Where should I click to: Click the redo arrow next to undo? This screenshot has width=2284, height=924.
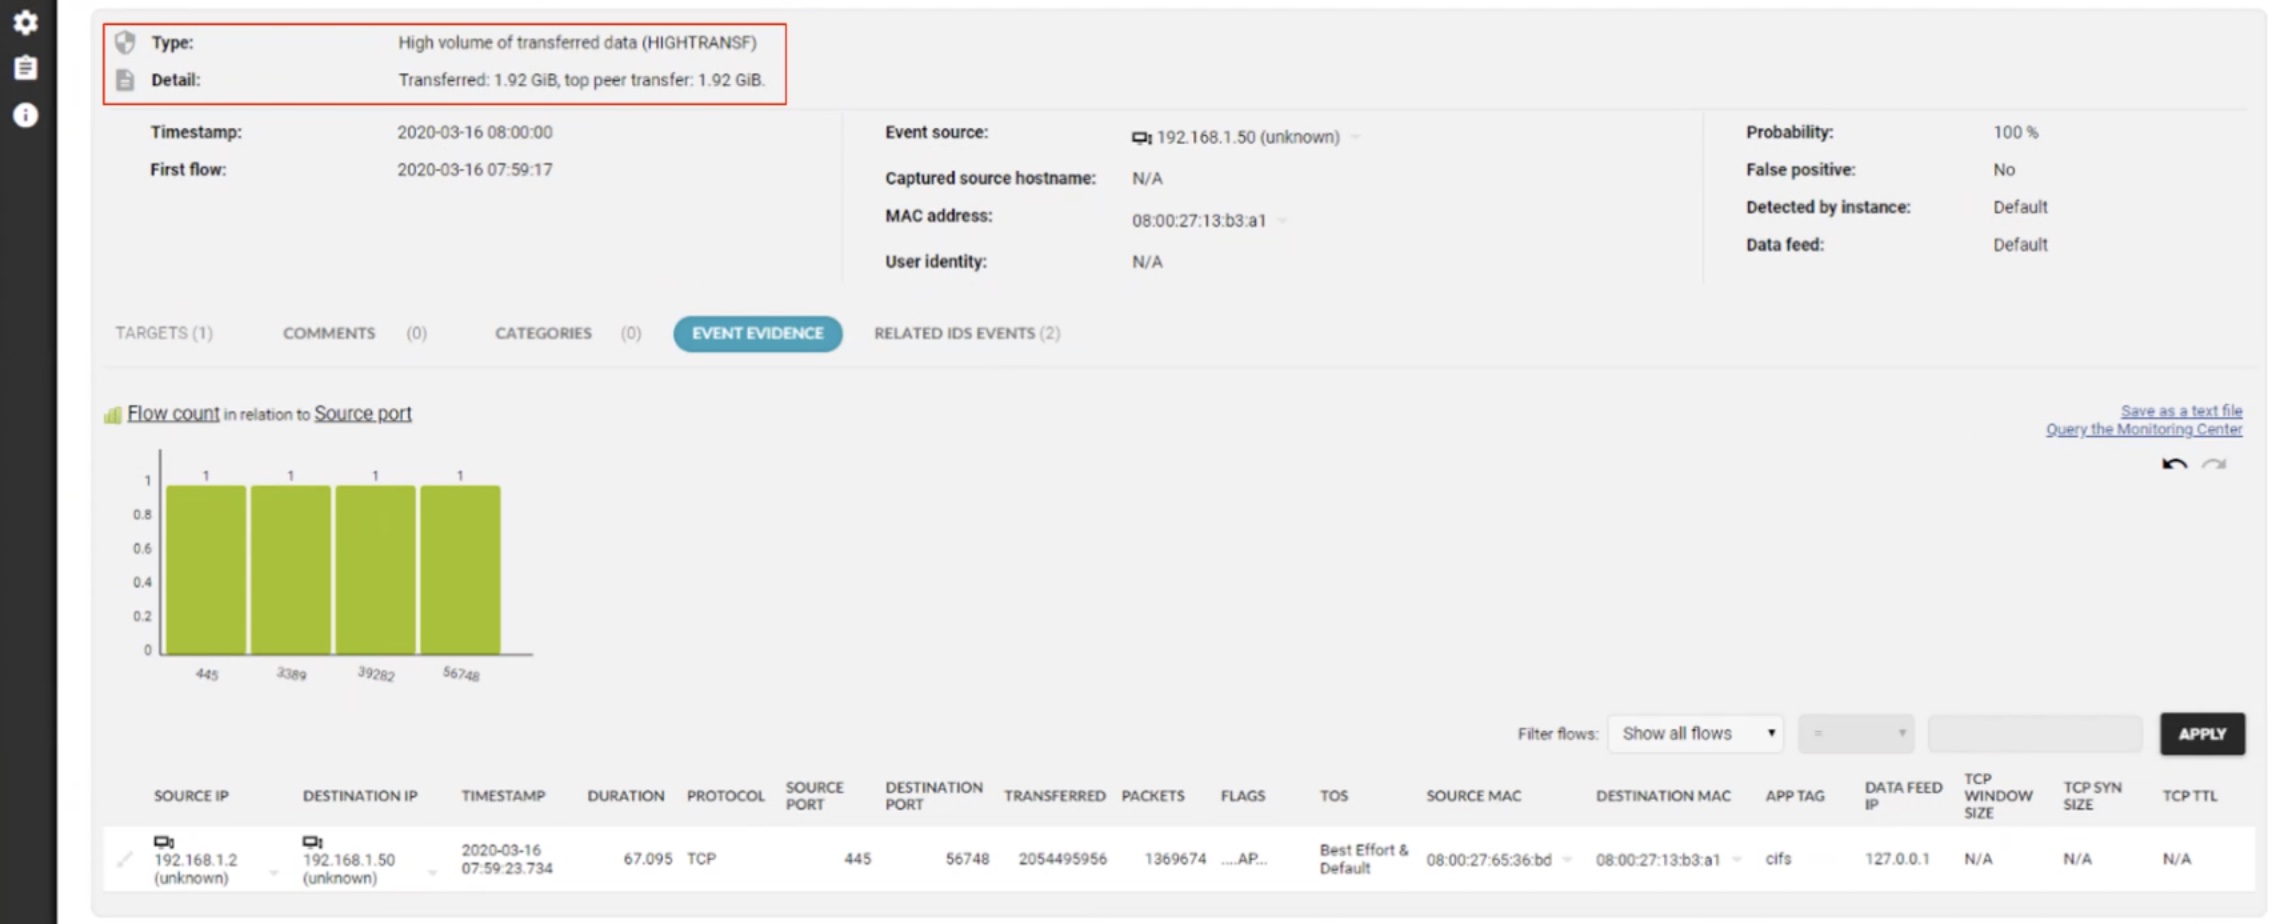pos(2214,464)
